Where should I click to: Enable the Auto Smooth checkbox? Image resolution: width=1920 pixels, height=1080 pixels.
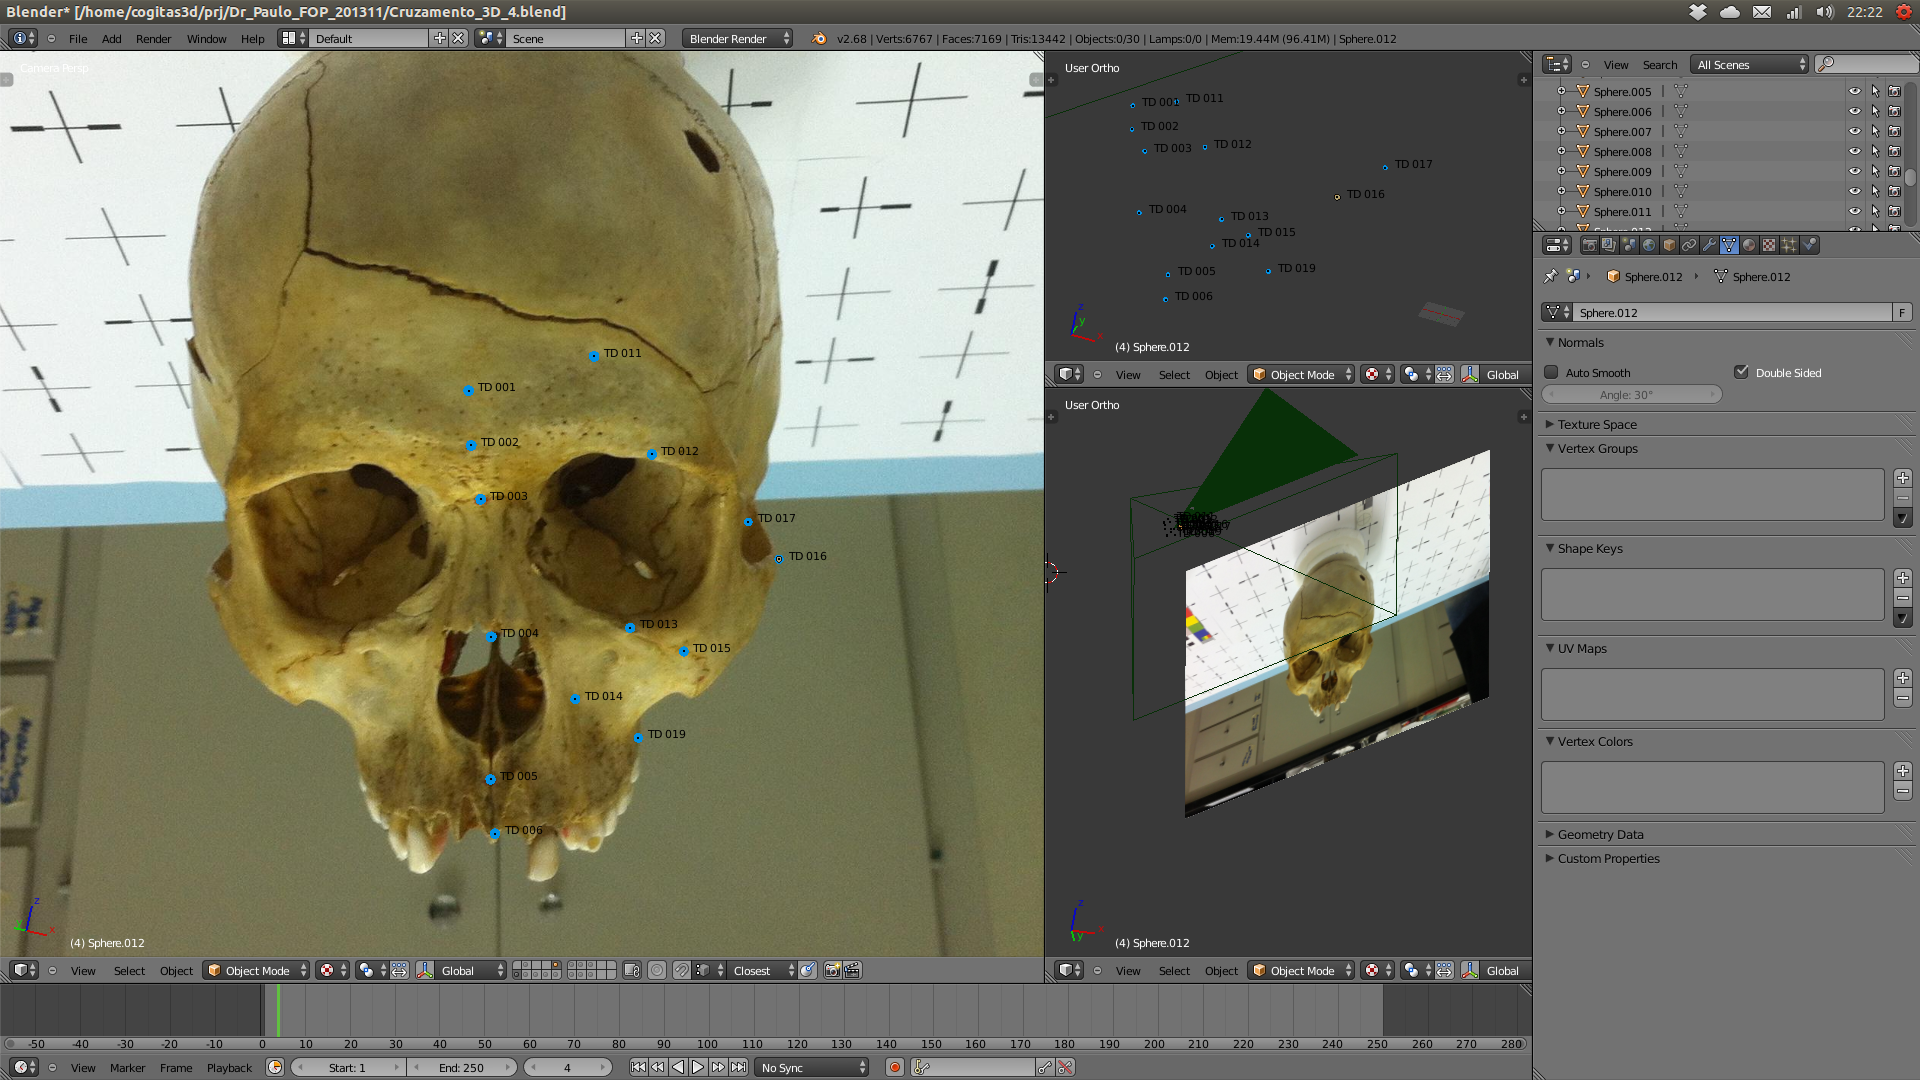[1552, 372]
